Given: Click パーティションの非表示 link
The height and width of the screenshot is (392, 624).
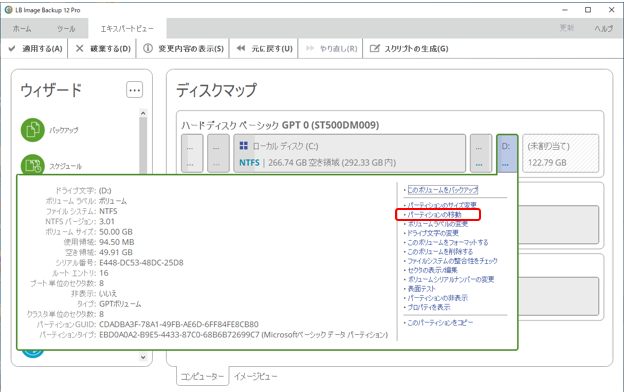Looking at the screenshot, I should point(437,298).
